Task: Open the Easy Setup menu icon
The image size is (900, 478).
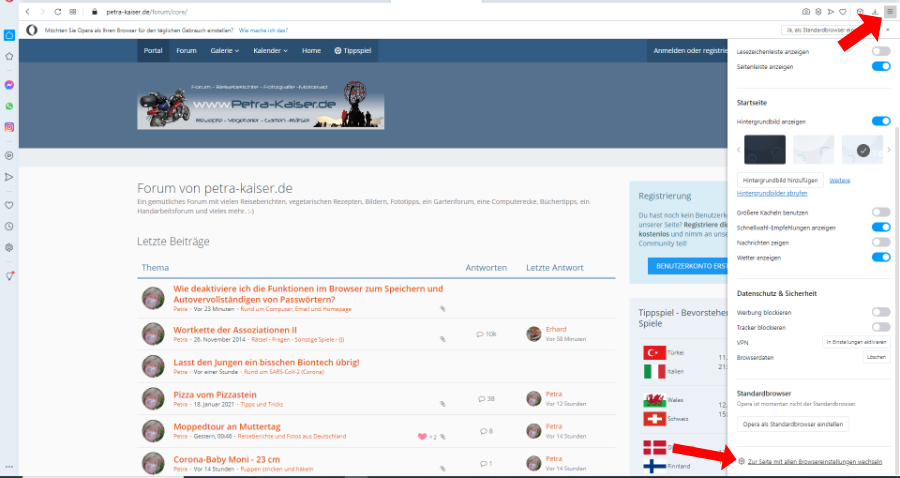Action: [x=889, y=11]
